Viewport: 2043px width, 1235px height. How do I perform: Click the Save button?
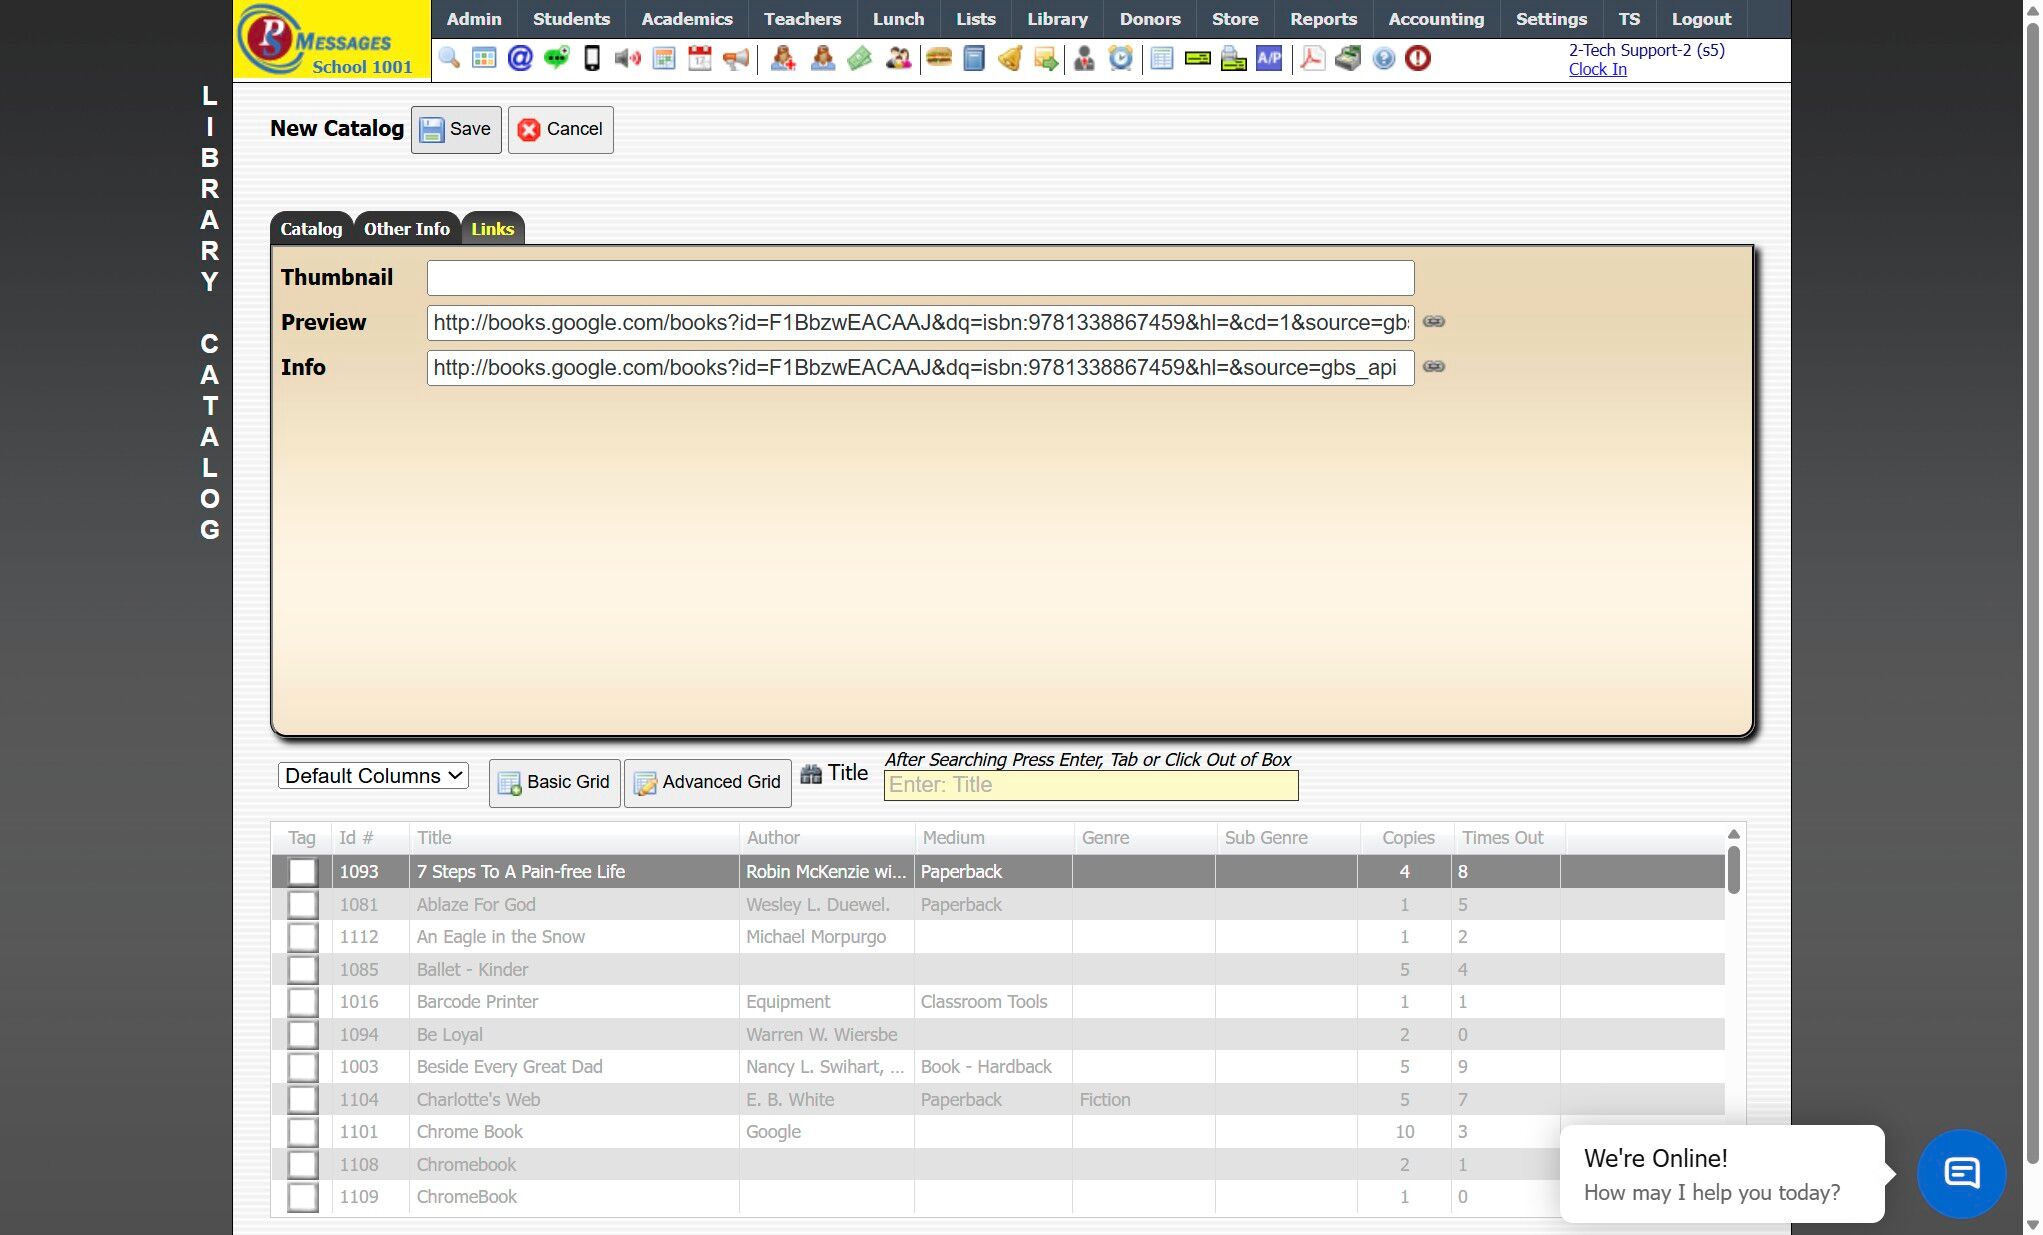point(456,129)
